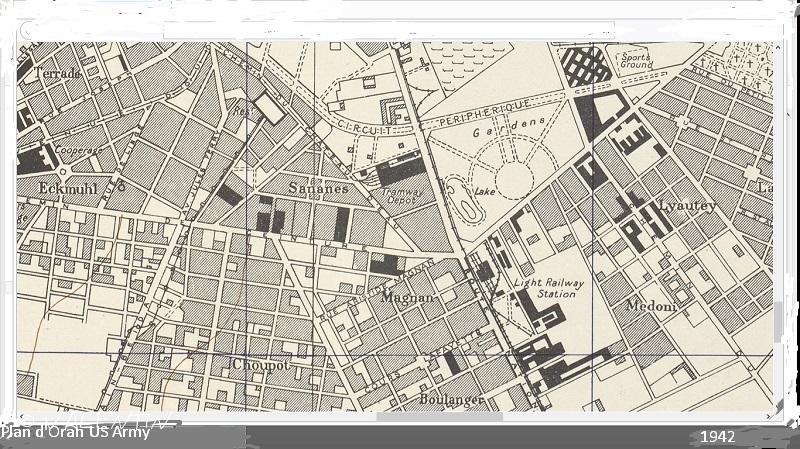This screenshot has height=449, width=800.
Task: Click the horizontal scrollbar left arrow
Action: click(24, 416)
